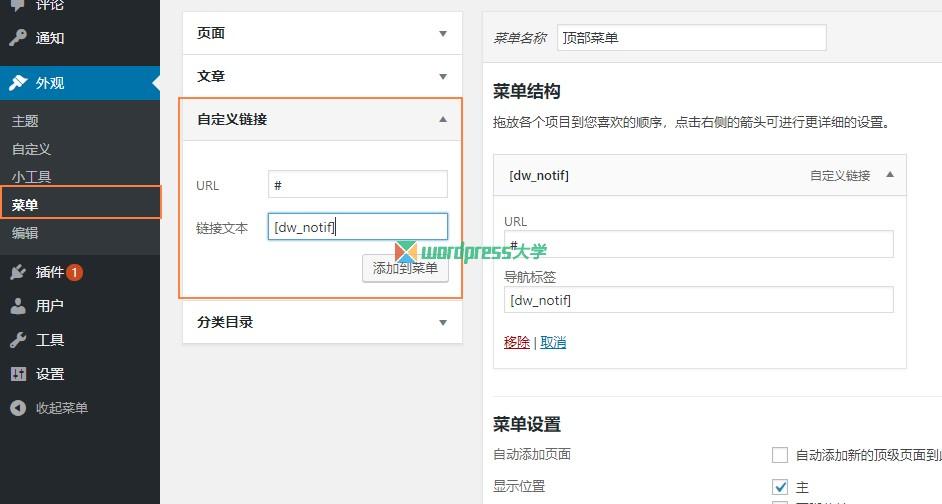The width and height of the screenshot is (942, 504).
Task: Expand the 文章 panel arrow
Action: tap(443, 77)
